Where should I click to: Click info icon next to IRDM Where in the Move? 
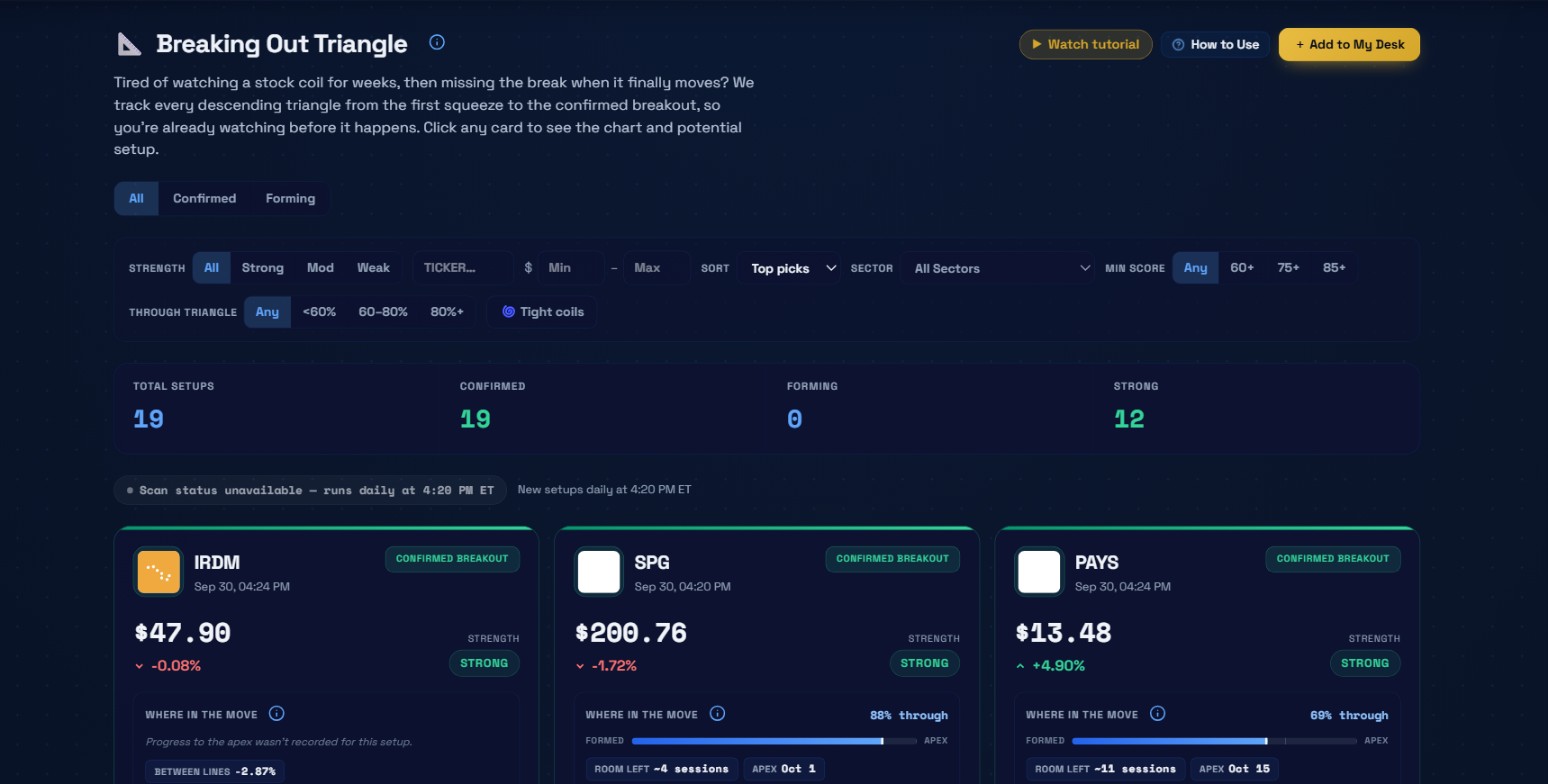pyautogui.click(x=277, y=714)
